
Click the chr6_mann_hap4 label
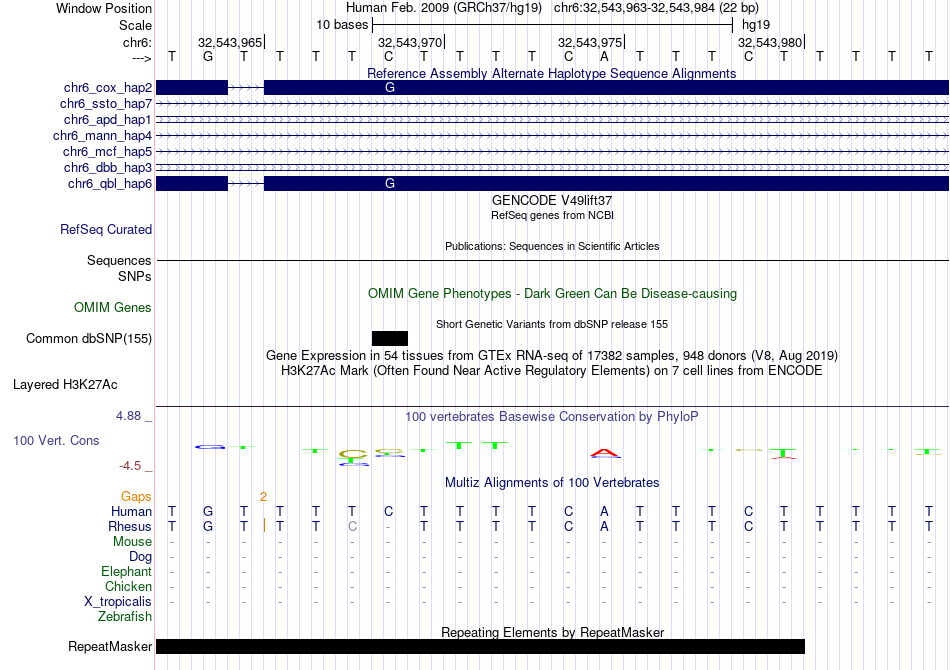click(102, 136)
